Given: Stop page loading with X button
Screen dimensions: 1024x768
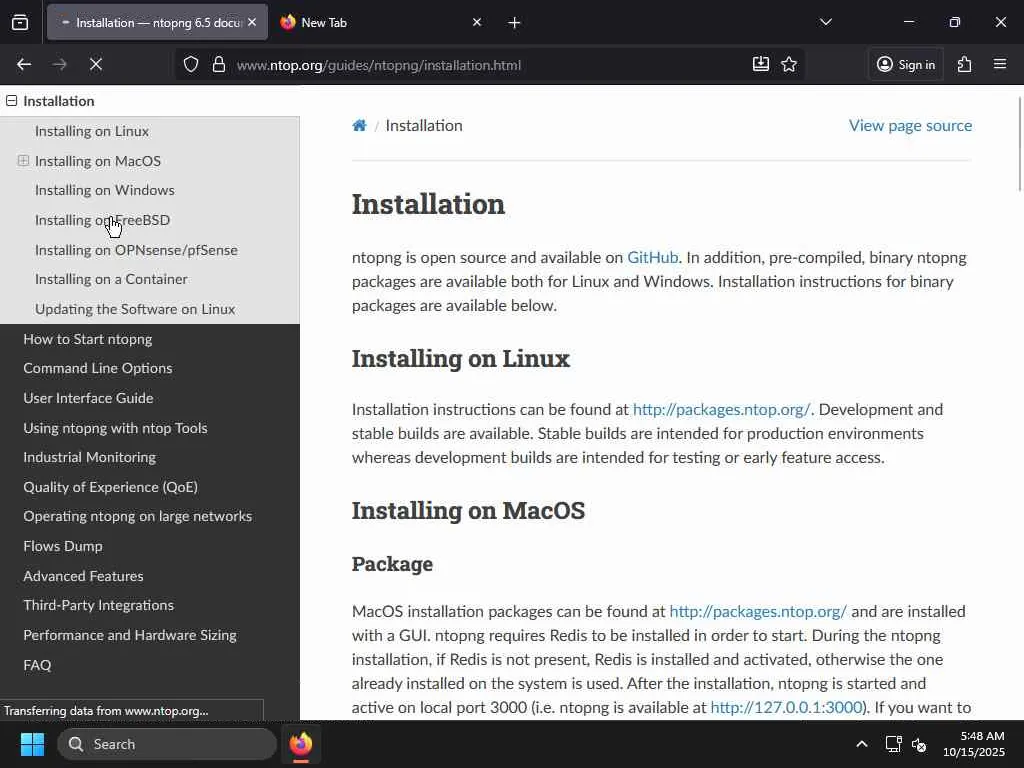Looking at the screenshot, I should click(96, 65).
